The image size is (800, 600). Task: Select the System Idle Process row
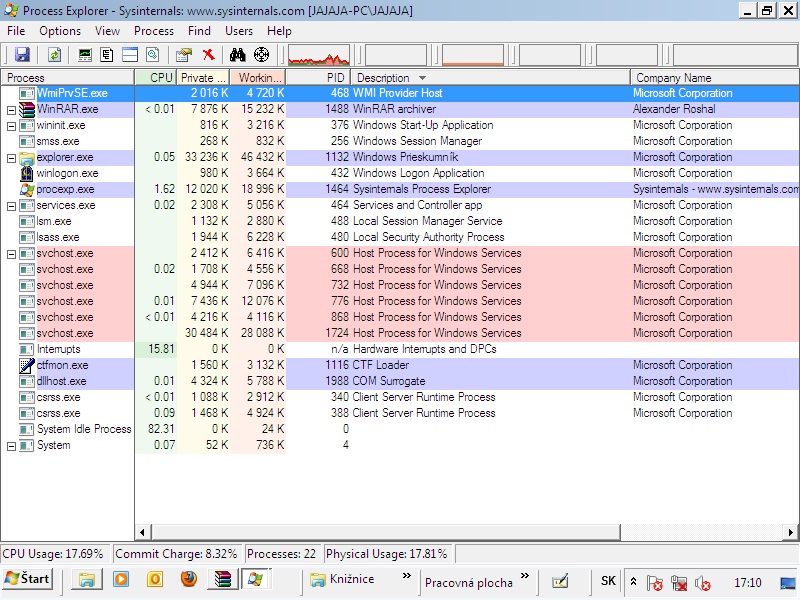400,429
